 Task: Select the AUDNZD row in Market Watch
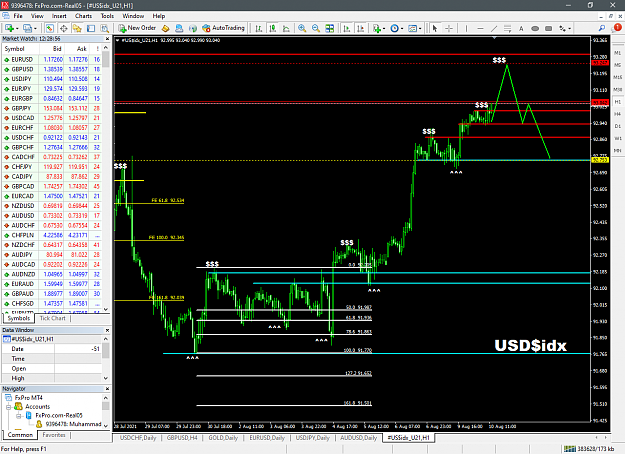[52, 274]
